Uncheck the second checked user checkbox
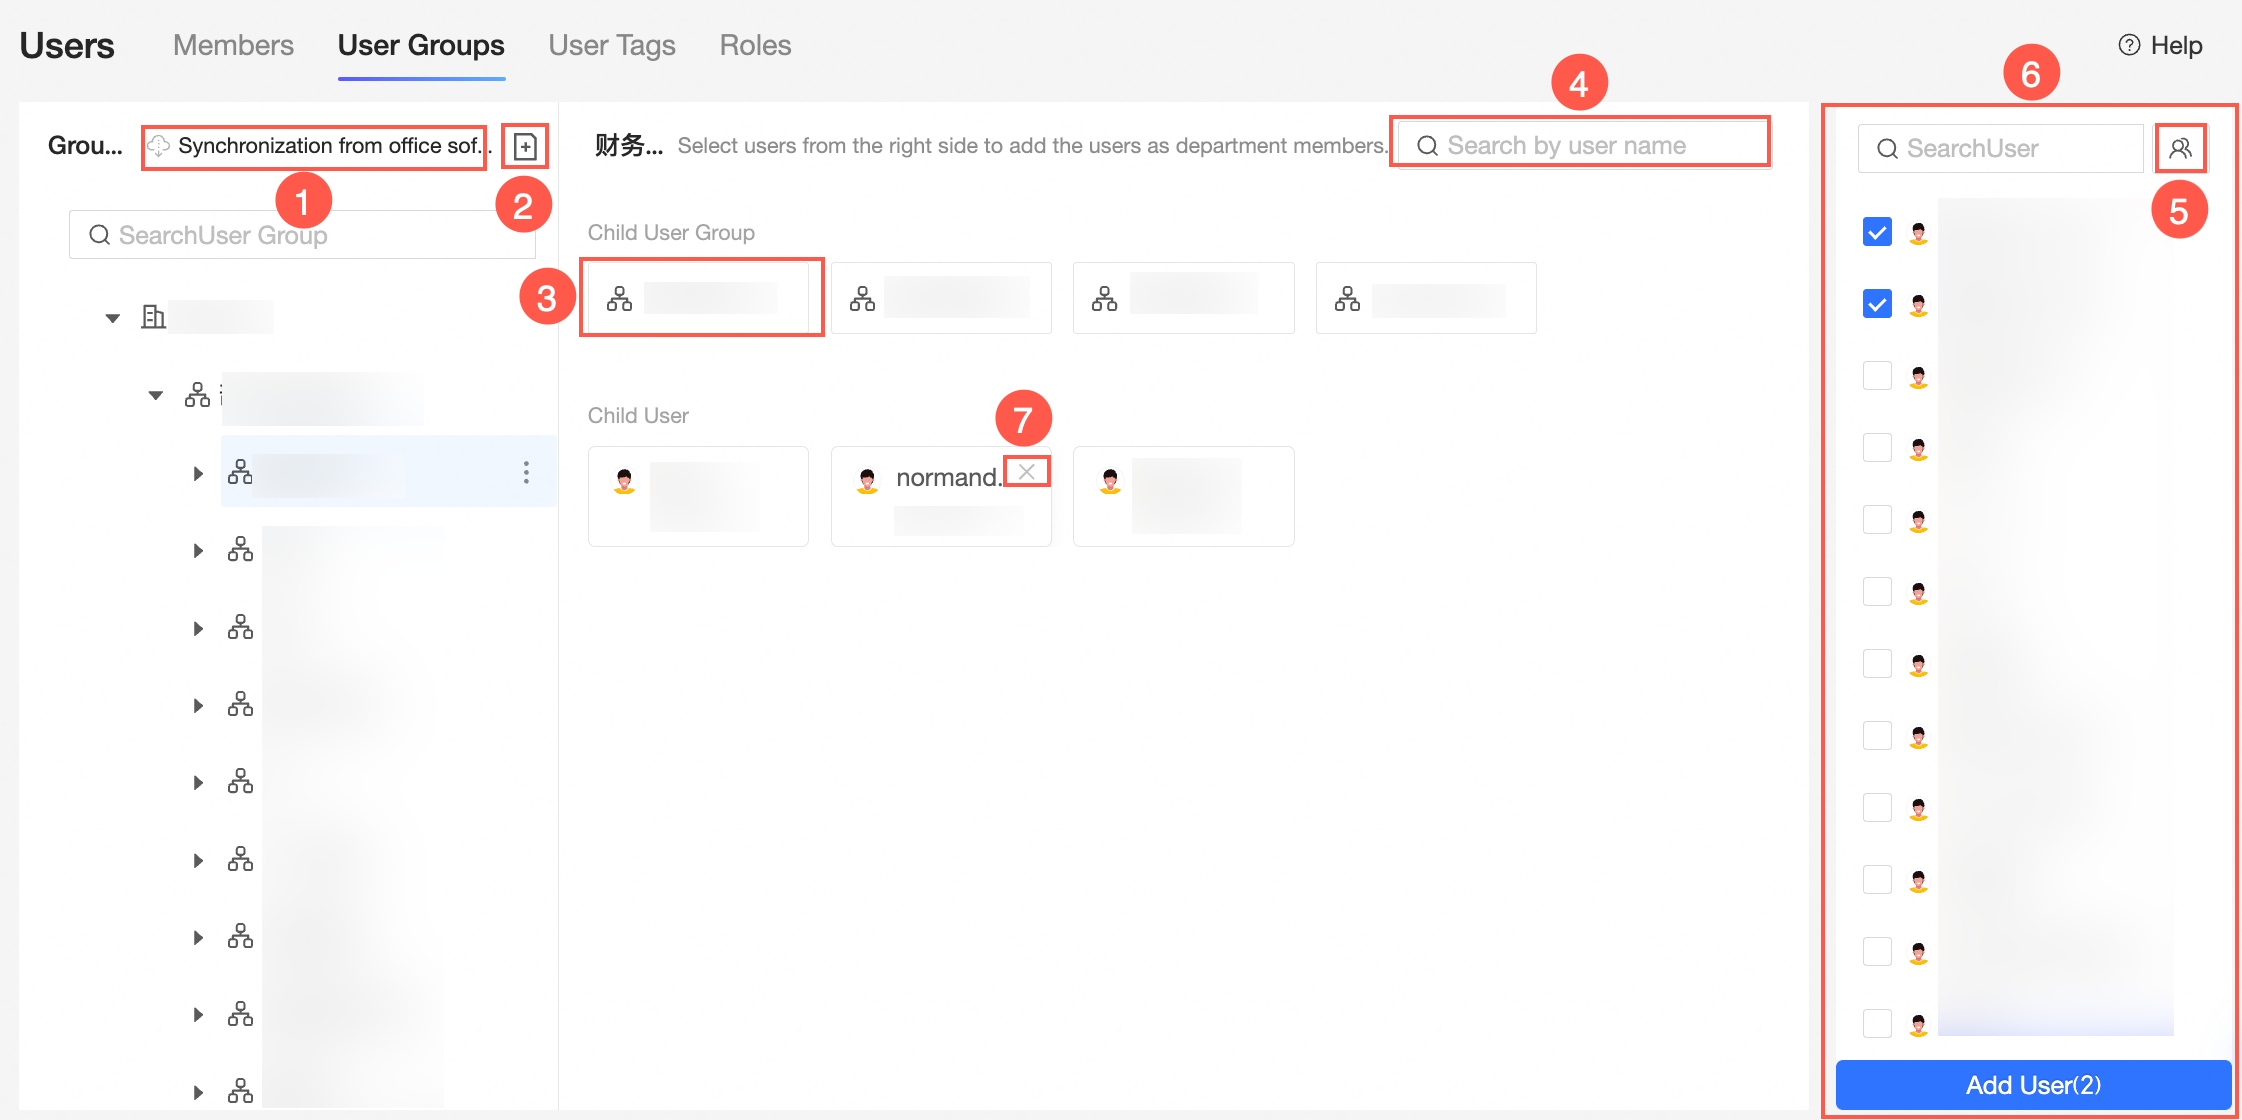 1877,303
